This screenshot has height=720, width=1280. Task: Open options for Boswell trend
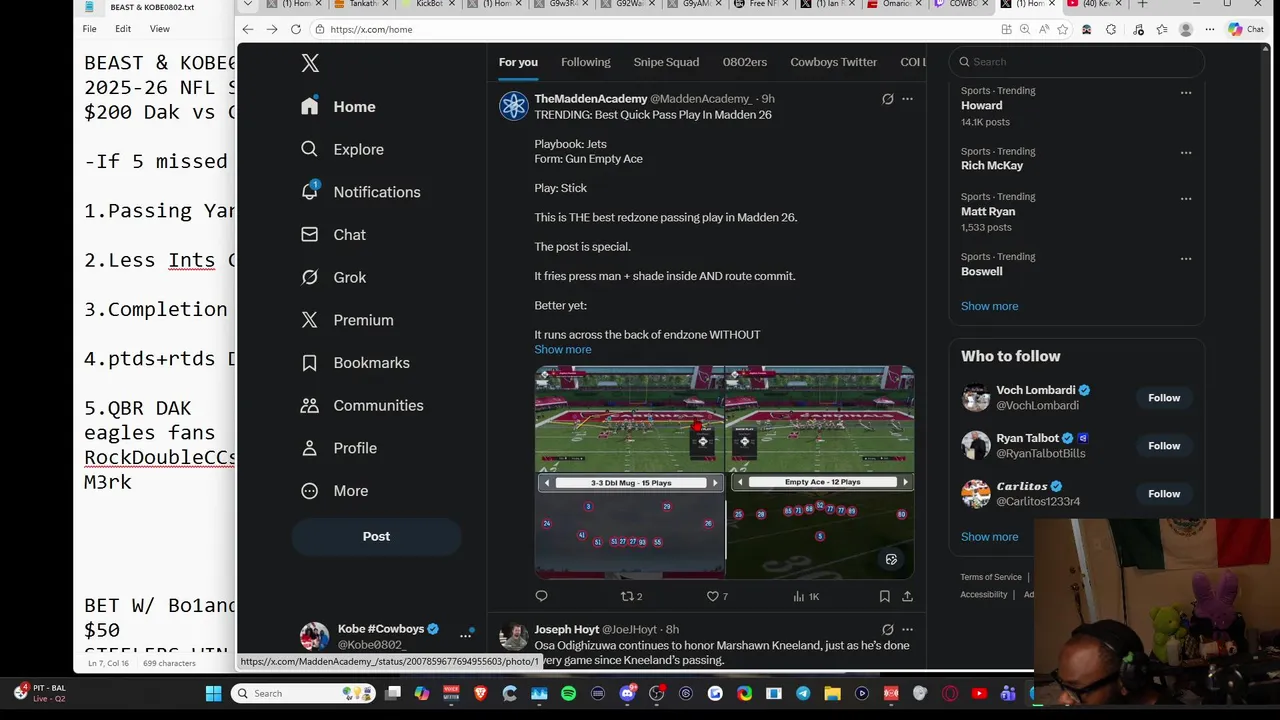click(x=1186, y=259)
